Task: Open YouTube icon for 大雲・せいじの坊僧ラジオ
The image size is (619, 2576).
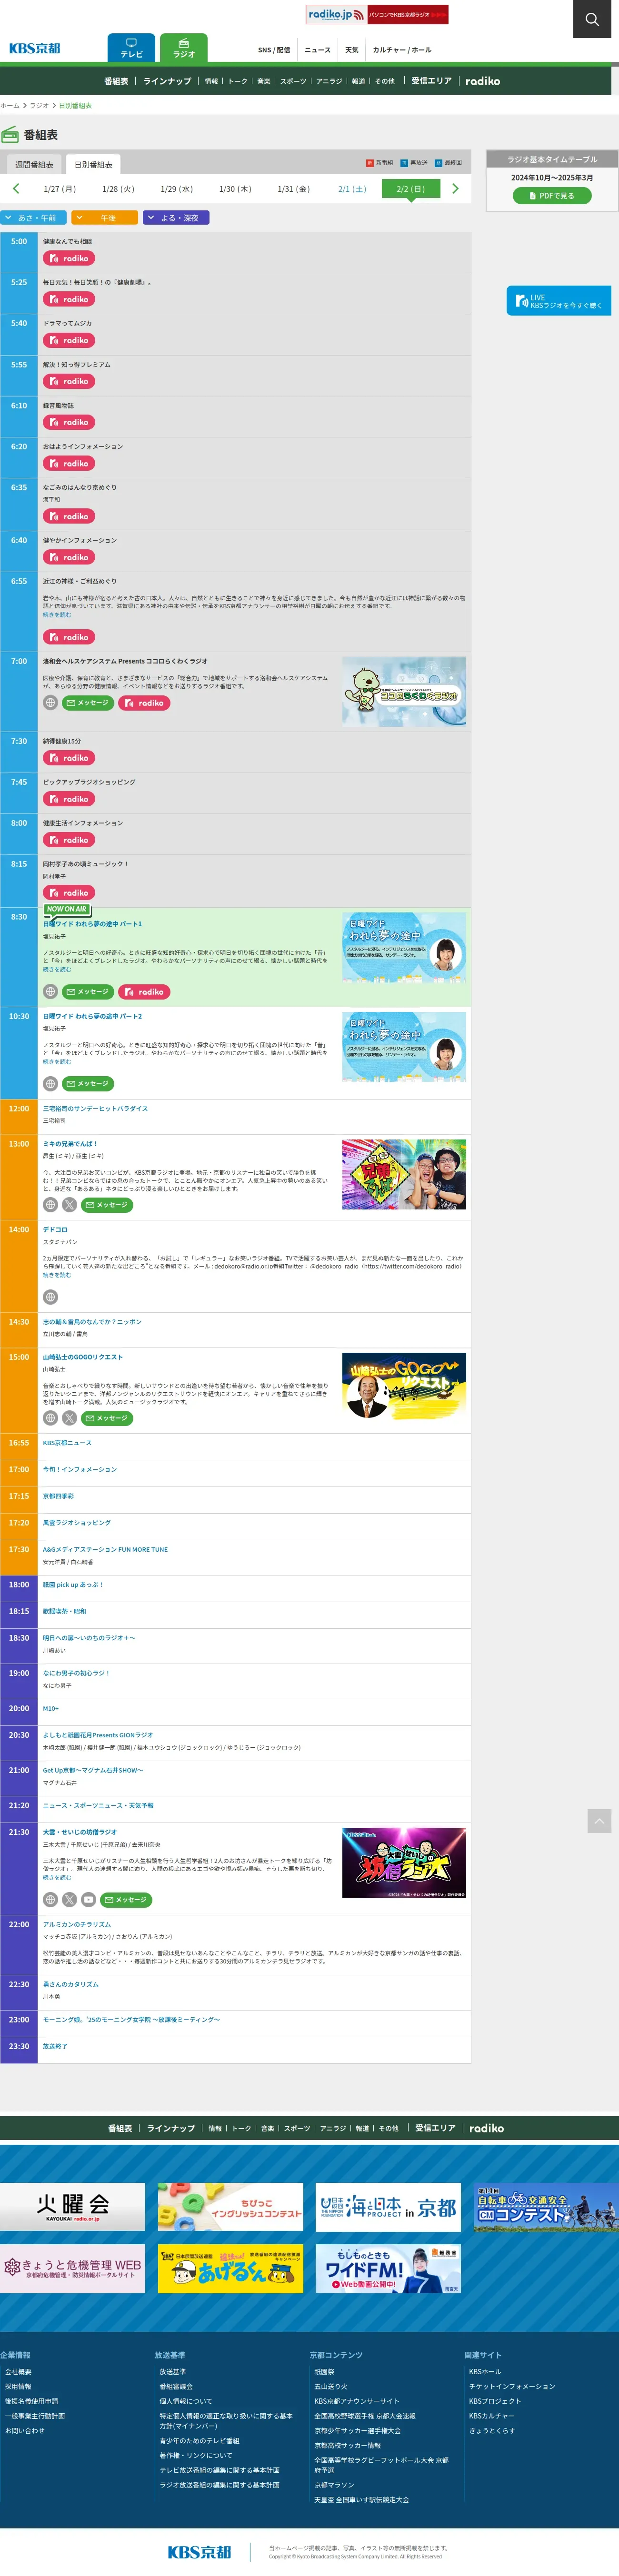Action: (88, 1900)
